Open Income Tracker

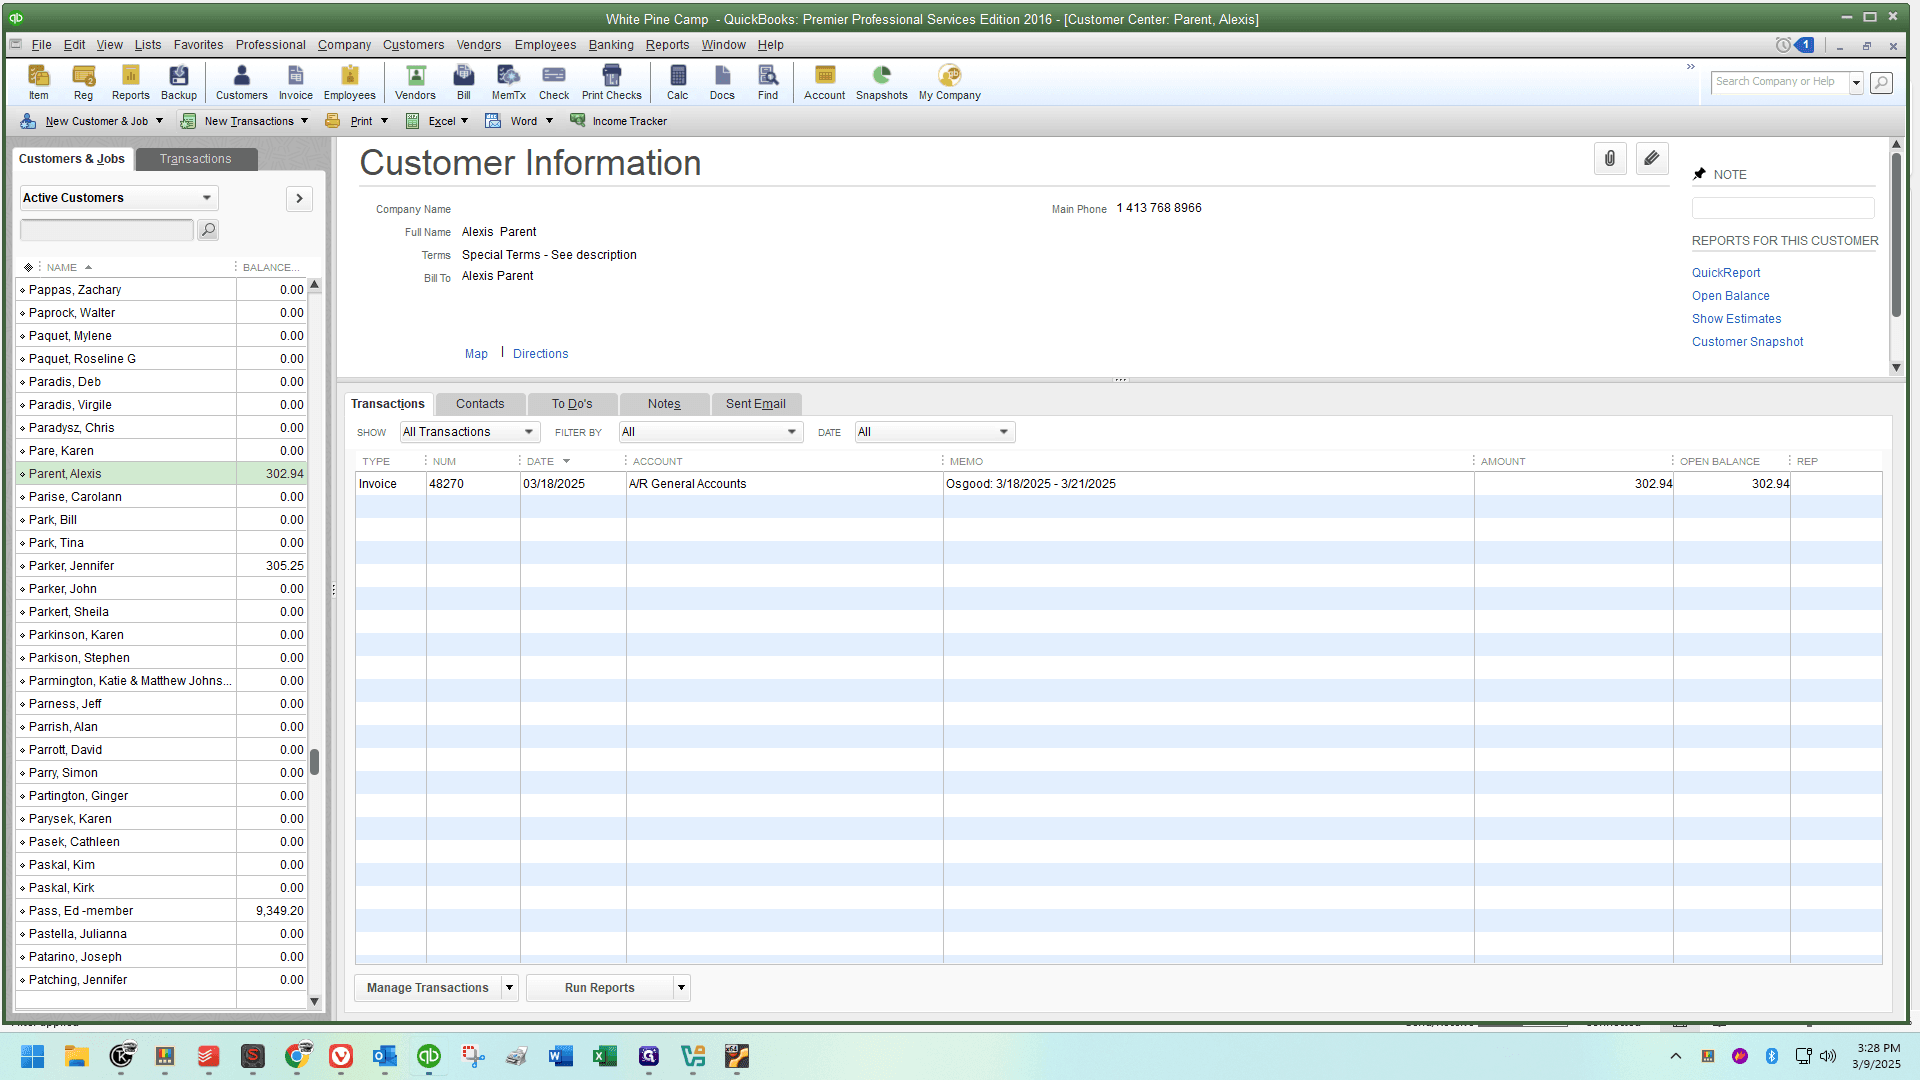click(x=618, y=121)
